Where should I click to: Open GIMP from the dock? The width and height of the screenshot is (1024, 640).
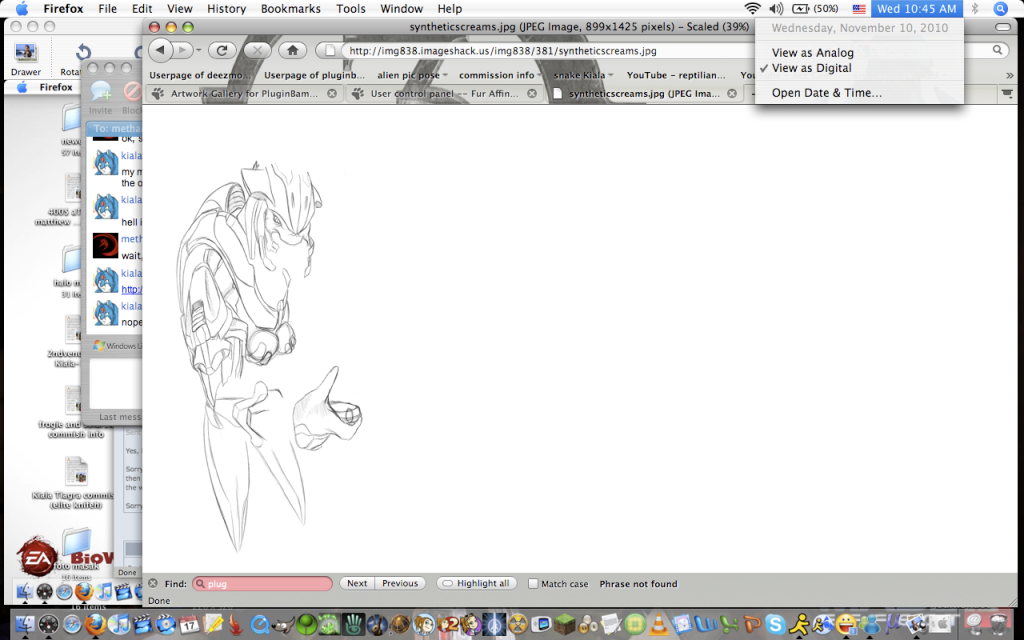[283, 625]
